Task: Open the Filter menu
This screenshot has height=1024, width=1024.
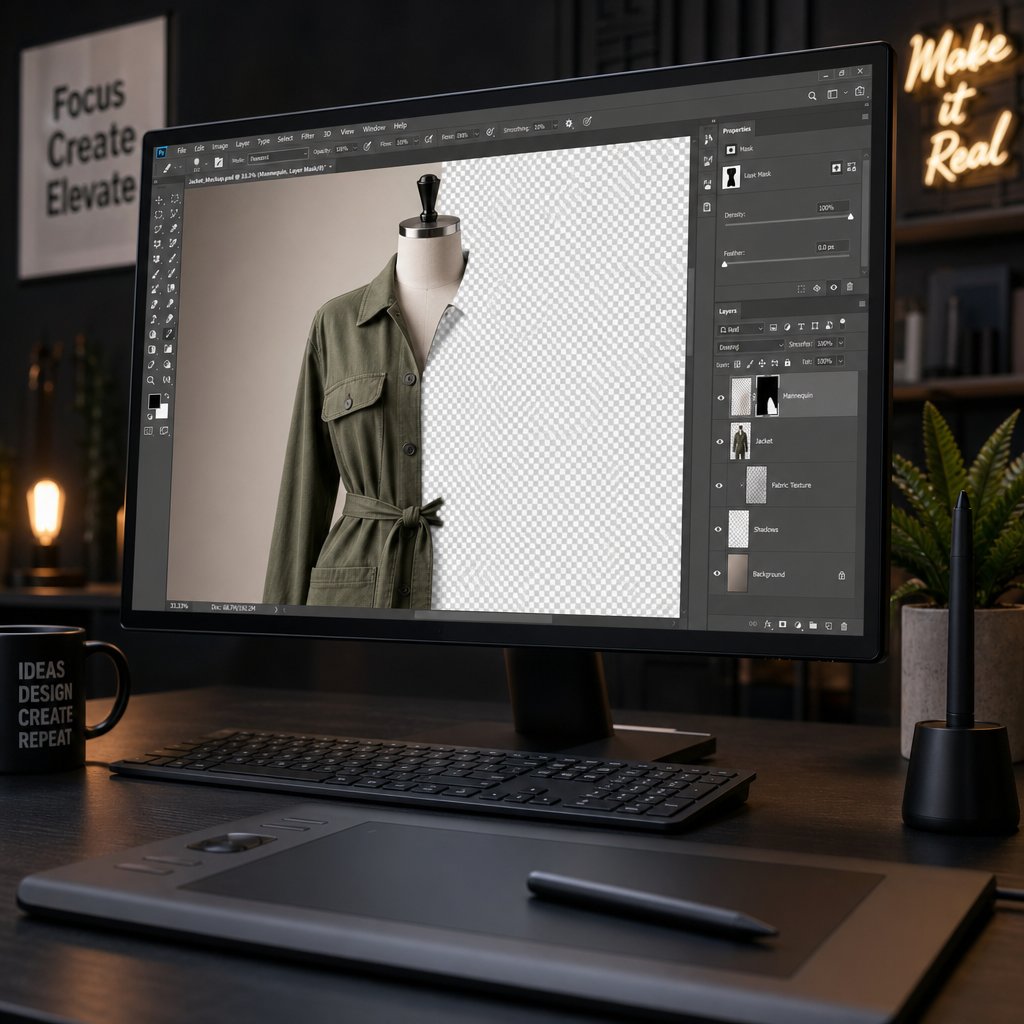Action: click(x=308, y=136)
